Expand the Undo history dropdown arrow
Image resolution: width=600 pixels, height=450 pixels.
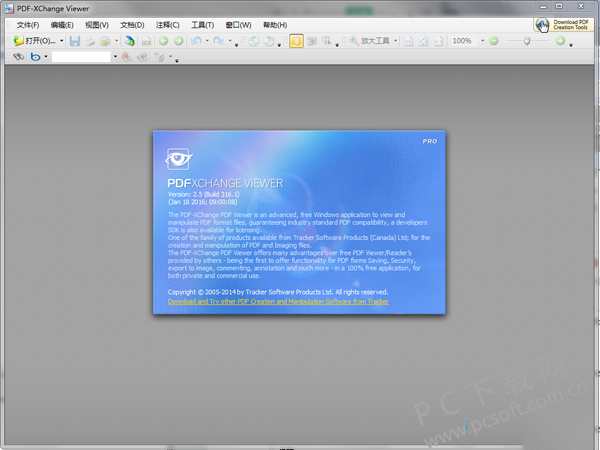coord(207,41)
